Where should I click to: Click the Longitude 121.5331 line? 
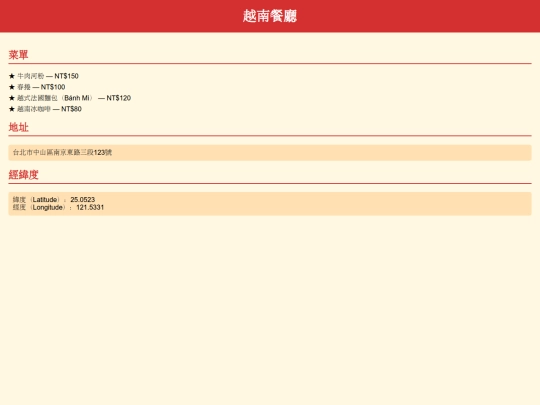coord(58,207)
